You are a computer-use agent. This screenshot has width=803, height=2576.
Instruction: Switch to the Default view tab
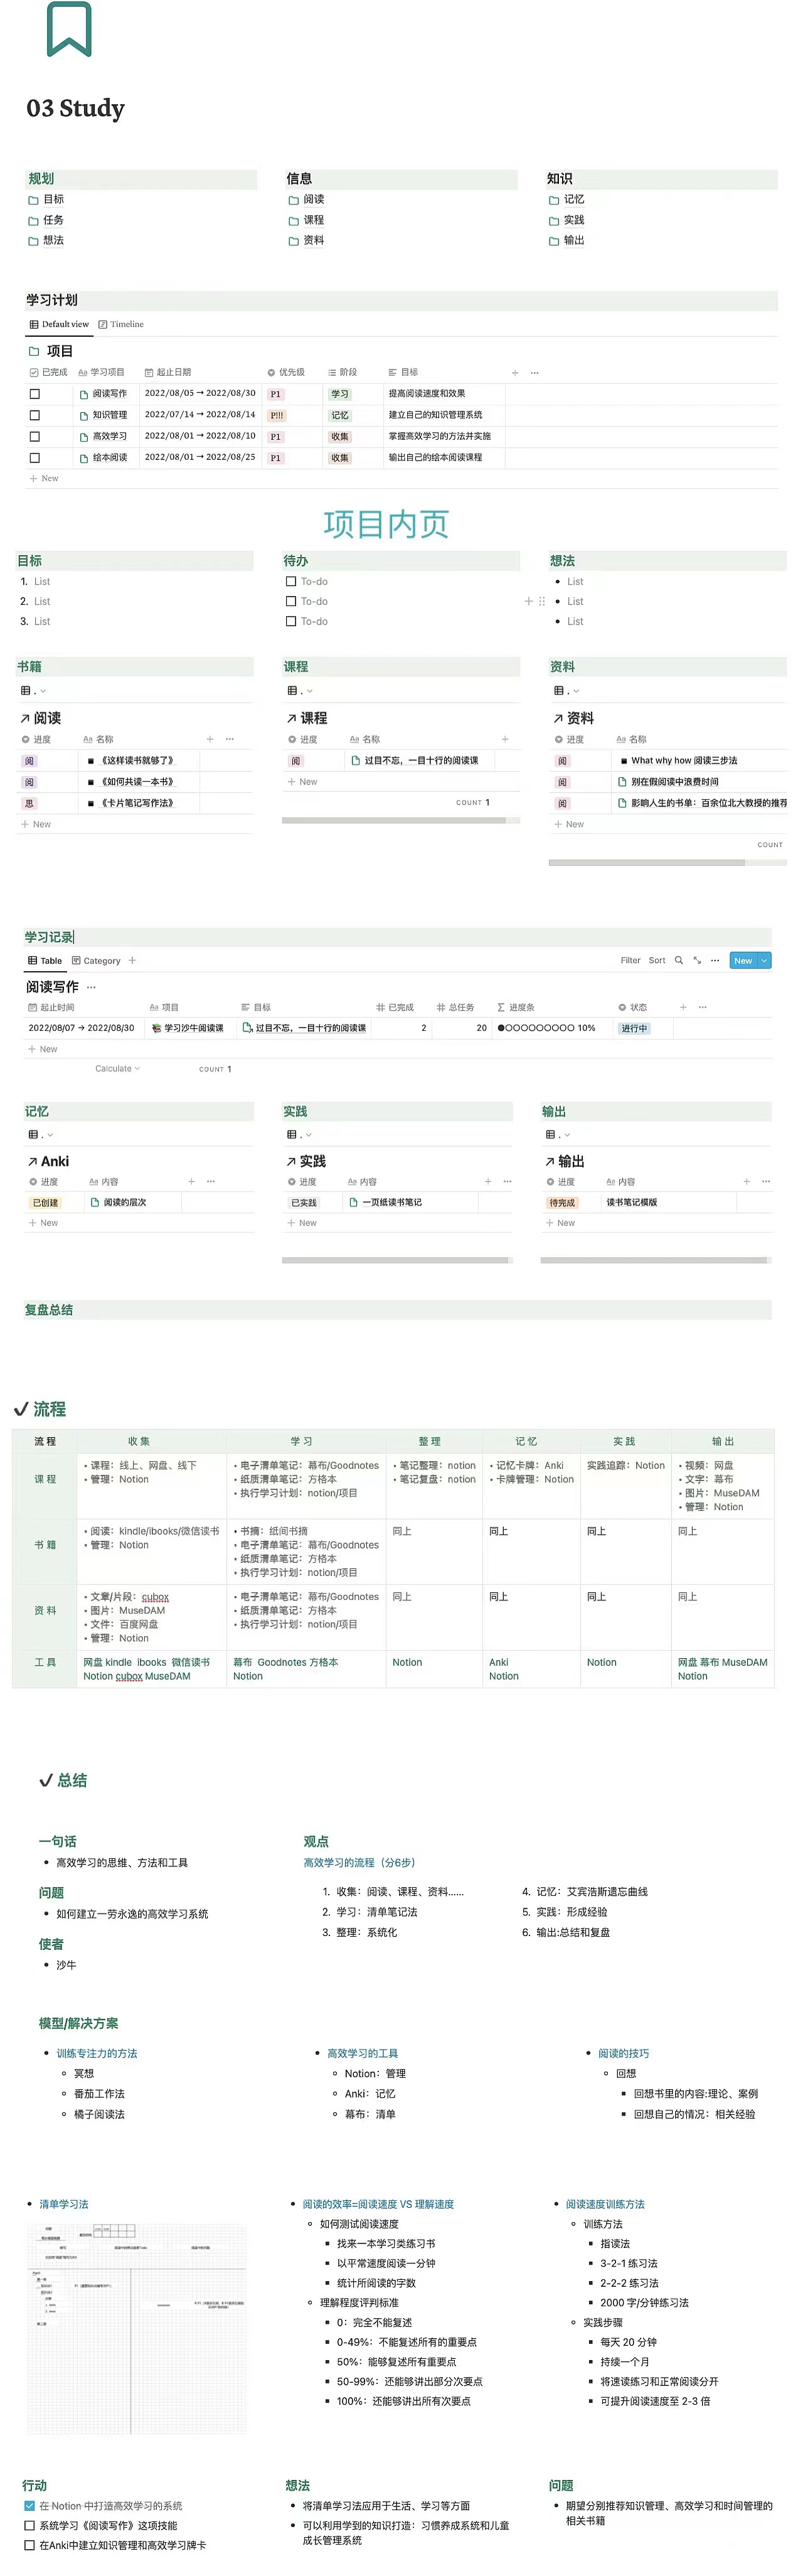point(59,324)
